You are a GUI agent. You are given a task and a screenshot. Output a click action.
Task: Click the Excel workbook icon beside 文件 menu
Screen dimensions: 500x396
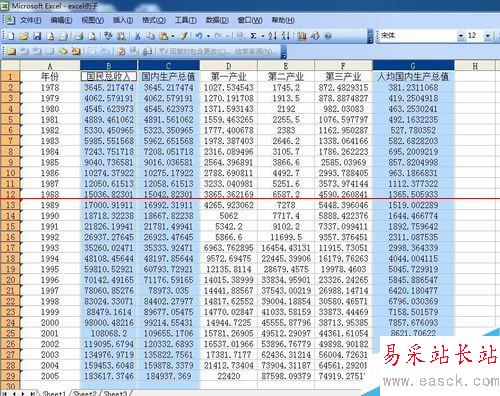pos(10,20)
